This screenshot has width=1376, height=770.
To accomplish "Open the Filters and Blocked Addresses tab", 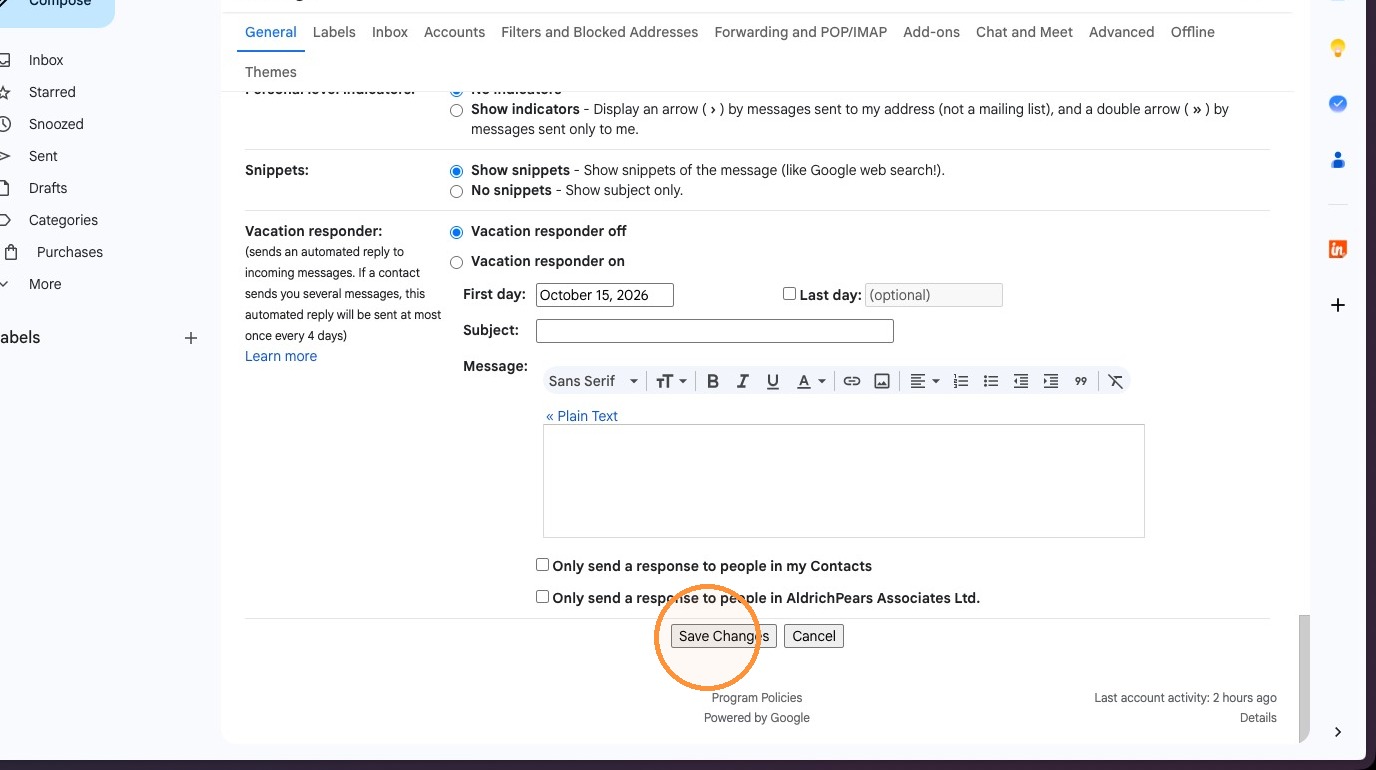I will (x=600, y=32).
